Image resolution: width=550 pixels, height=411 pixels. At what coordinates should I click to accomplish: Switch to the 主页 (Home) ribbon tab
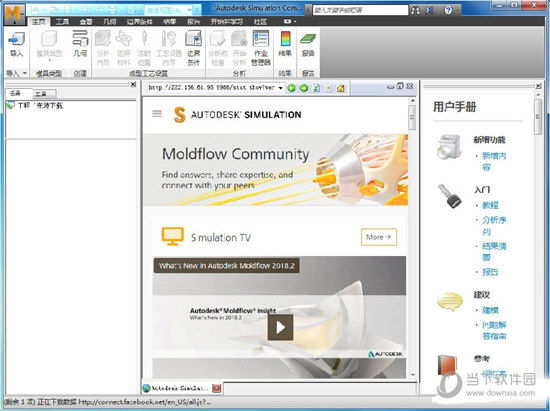[39, 22]
